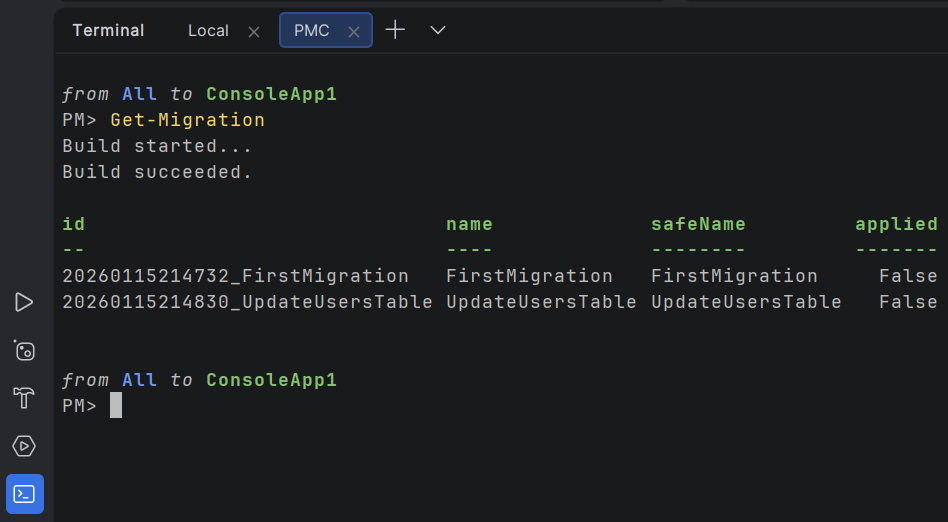Screen dimensions: 948x522
Task: Click 20260115214732_FirstMigration id cell
Action: [236, 276]
